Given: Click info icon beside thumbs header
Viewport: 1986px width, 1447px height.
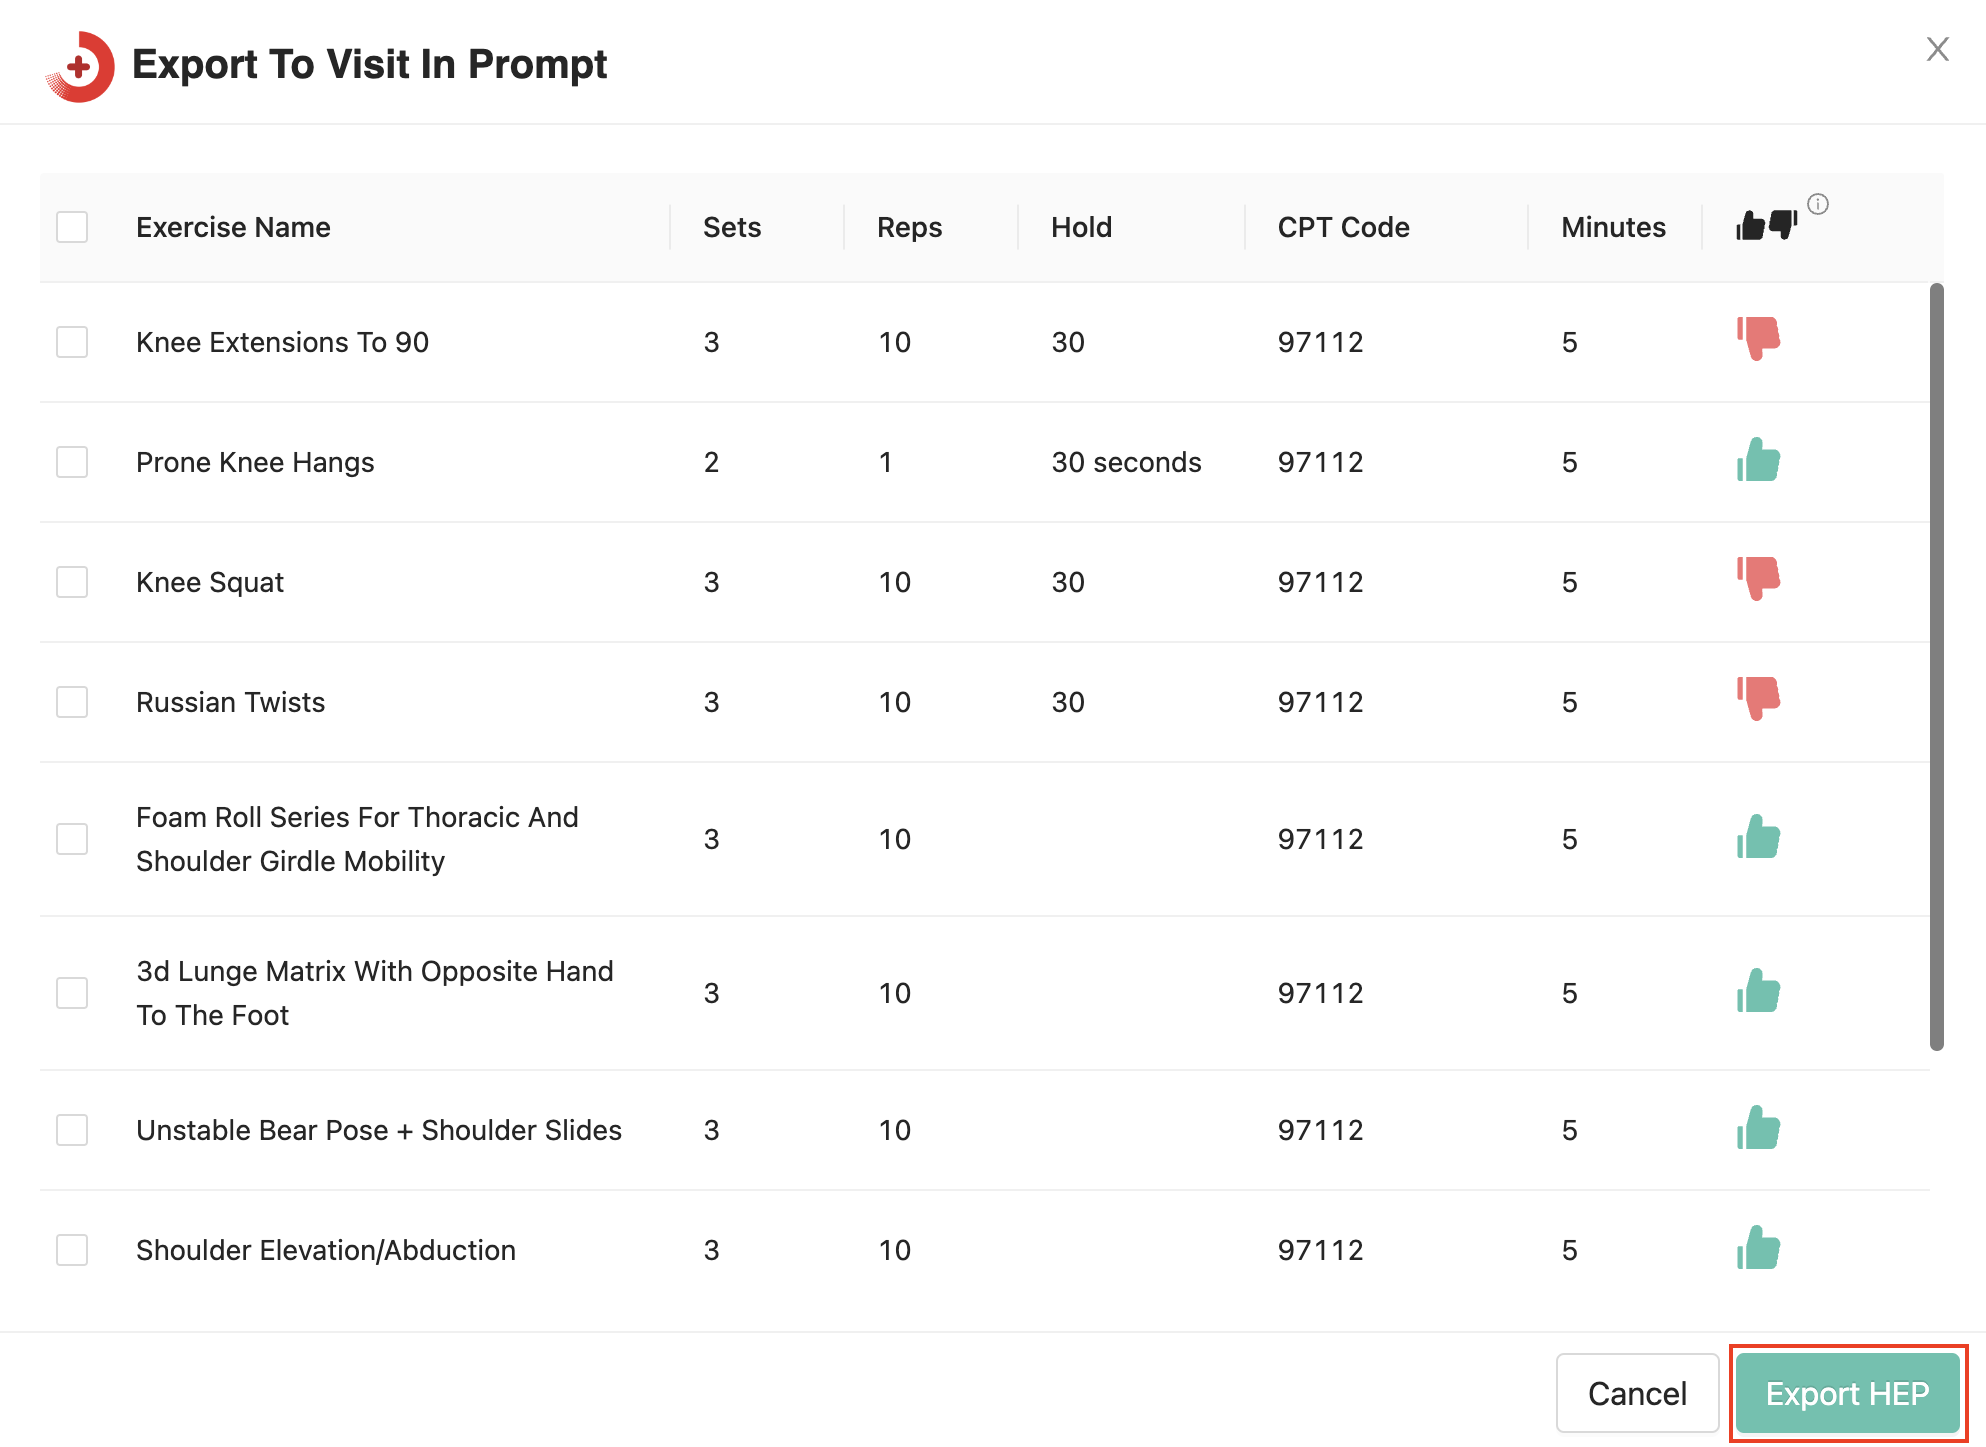Looking at the screenshot, I should [x=1818, y=204].
